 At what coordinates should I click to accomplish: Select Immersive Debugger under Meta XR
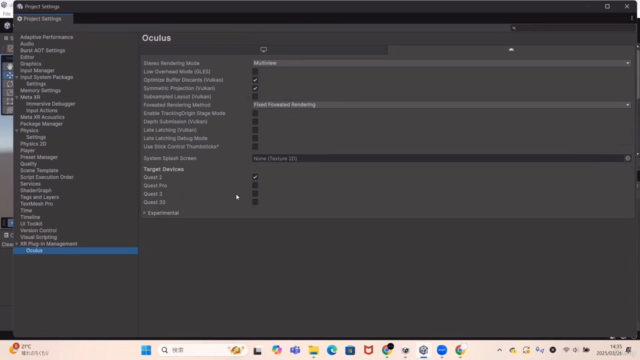pos(51,104)
